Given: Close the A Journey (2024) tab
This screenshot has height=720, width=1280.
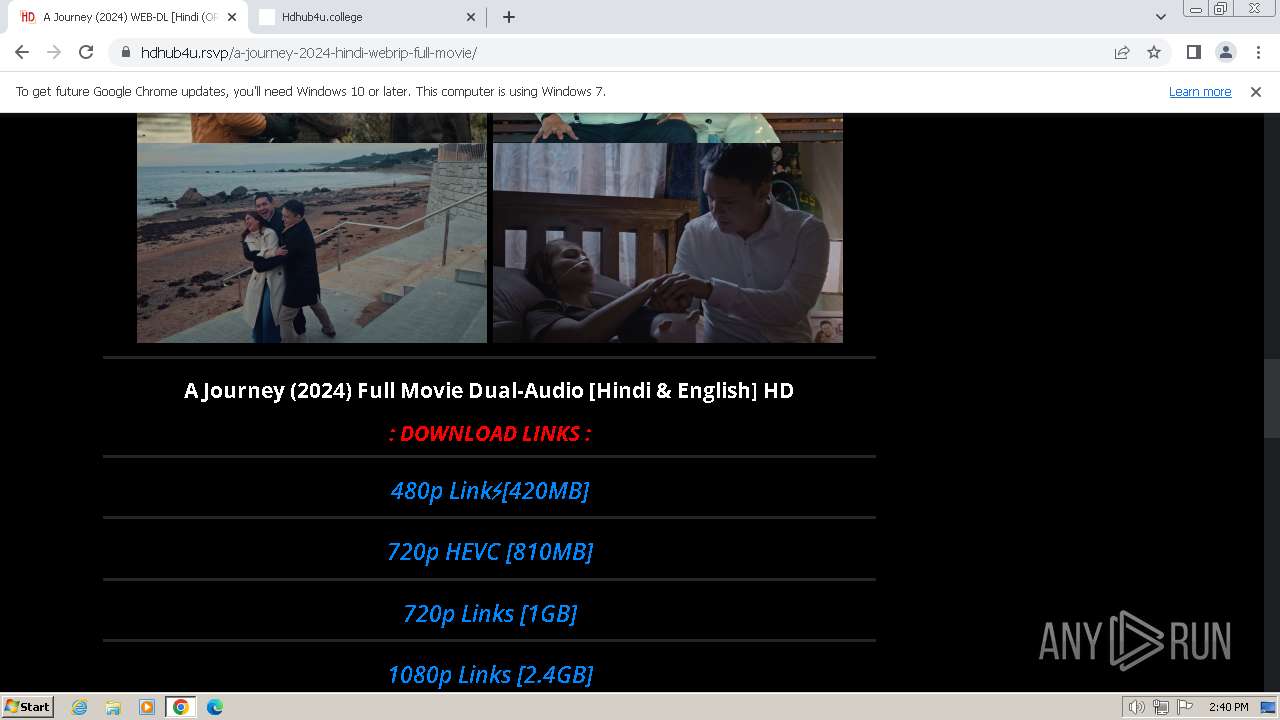Looking at the screenshot, I should (x=231, y=17).
